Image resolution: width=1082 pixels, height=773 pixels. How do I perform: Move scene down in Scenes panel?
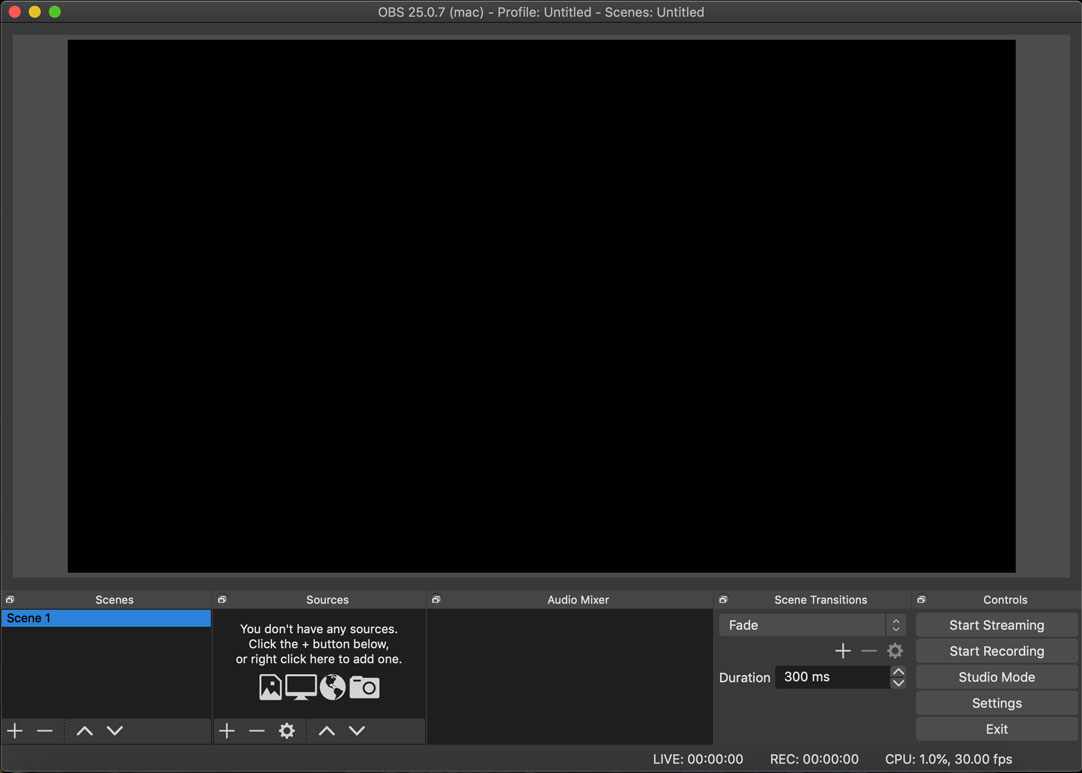click(x=115, y=730)
